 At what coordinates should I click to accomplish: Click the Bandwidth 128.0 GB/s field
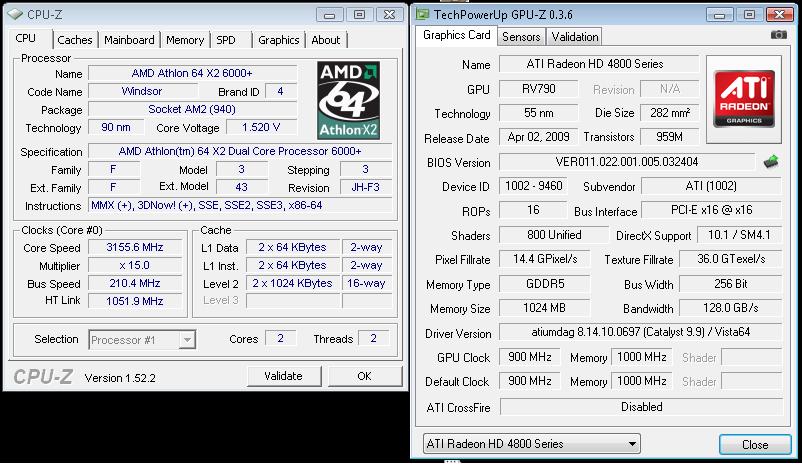point(730,308)
